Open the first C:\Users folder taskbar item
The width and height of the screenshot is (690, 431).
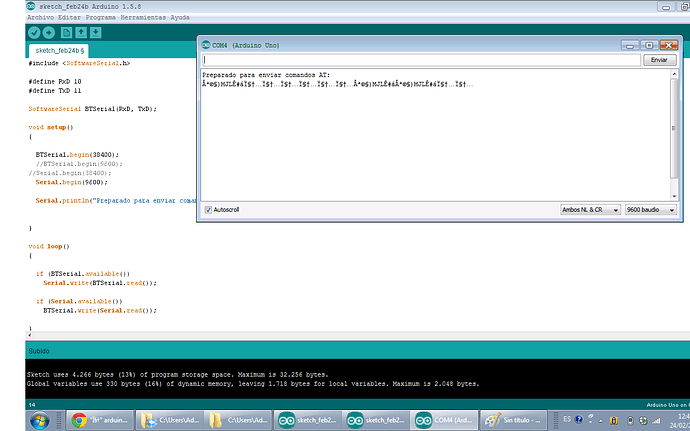pos(169,420)
